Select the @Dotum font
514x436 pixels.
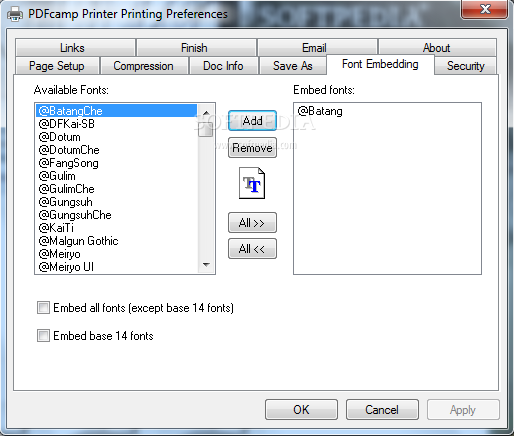pos(117,137)
